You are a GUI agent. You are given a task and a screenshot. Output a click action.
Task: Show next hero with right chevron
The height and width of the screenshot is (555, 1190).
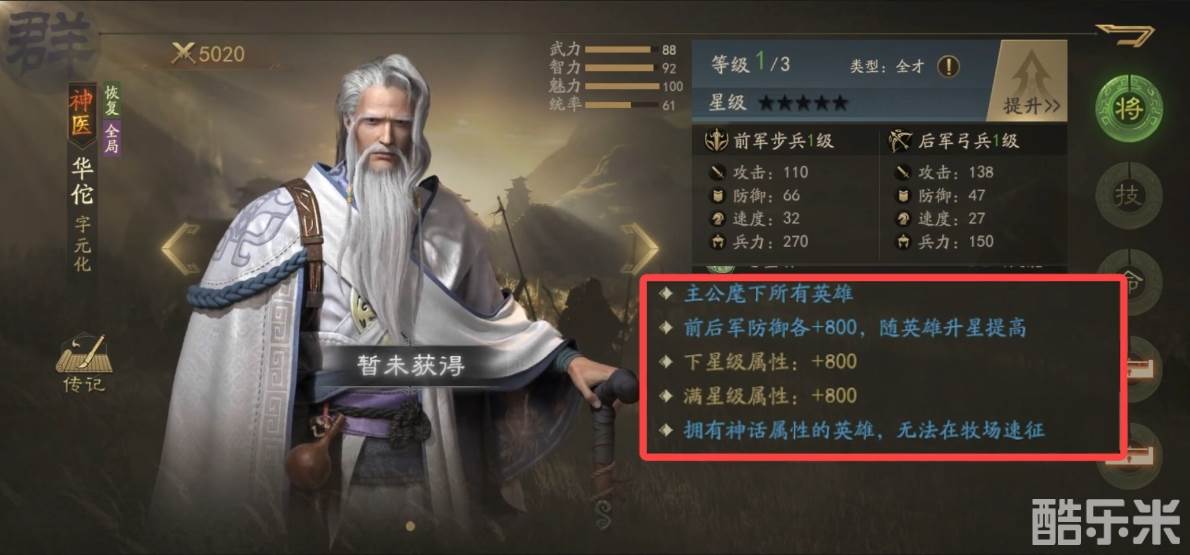point(639,248)
